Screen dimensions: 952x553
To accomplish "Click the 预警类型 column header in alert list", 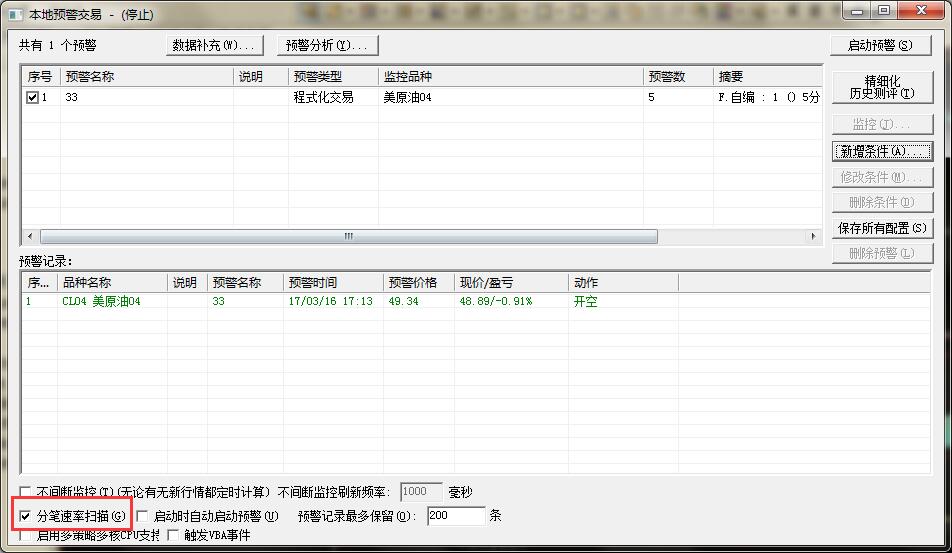I will pyautogui.click(x=332, y=77).
